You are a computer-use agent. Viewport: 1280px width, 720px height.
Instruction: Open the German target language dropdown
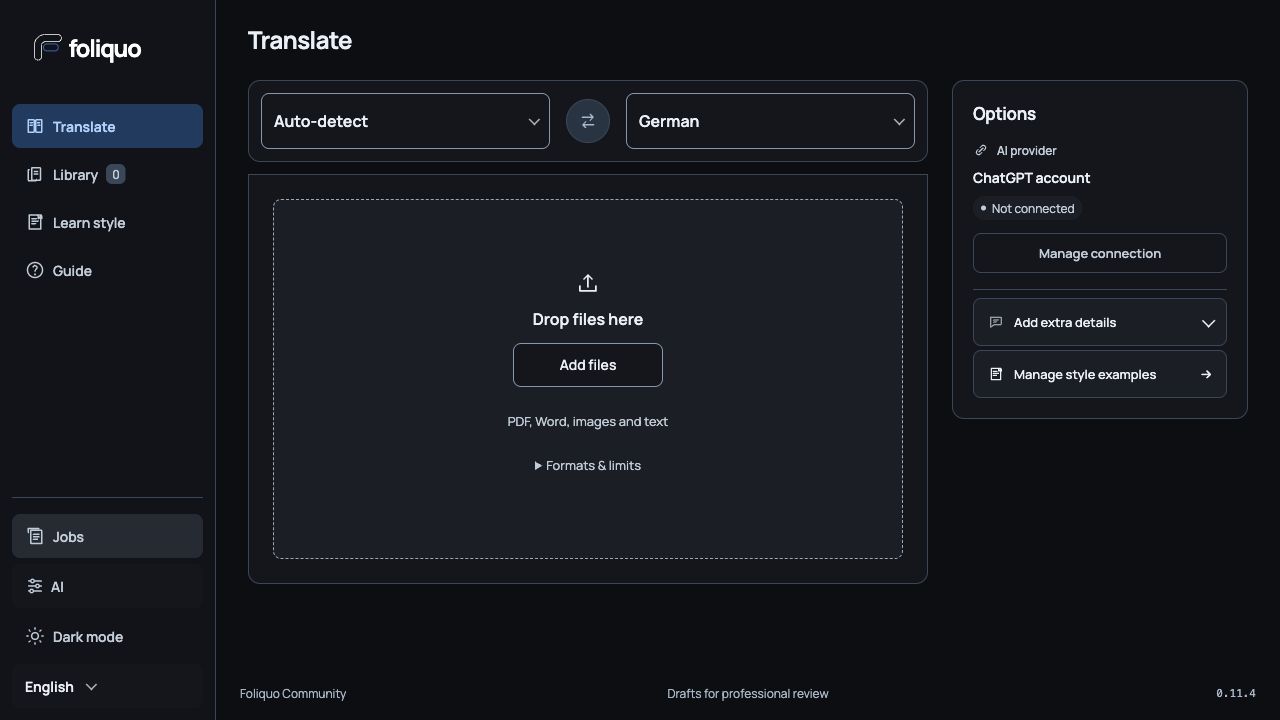pos(770,121)
